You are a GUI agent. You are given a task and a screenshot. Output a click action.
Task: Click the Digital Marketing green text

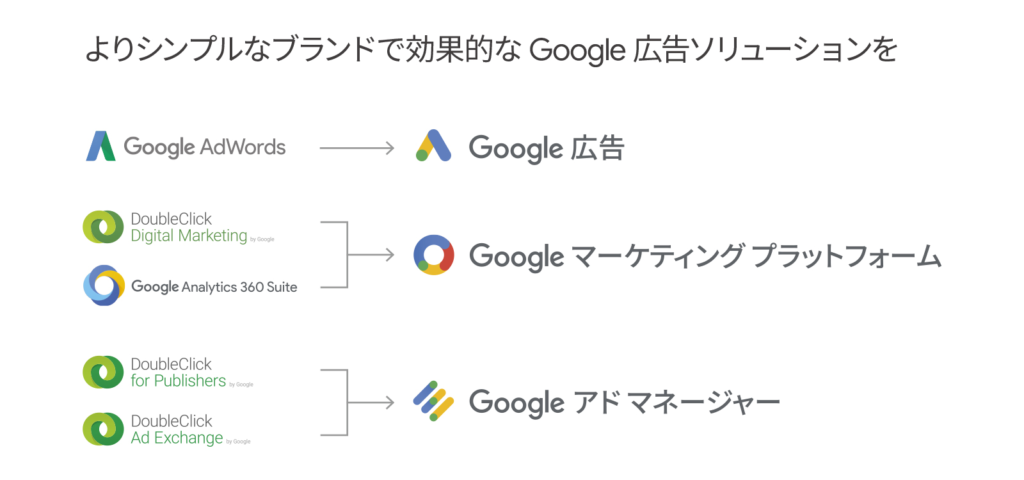tap(189, 237)
